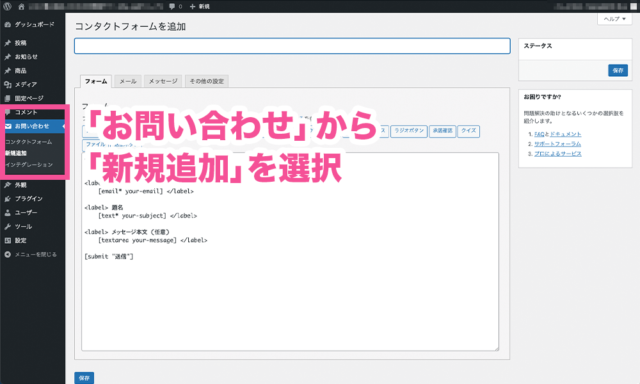Open the 外観 appearance brush icon
The width and height of the screenshot is (640, 384).
pyautogui.click(x=7, y=185)
